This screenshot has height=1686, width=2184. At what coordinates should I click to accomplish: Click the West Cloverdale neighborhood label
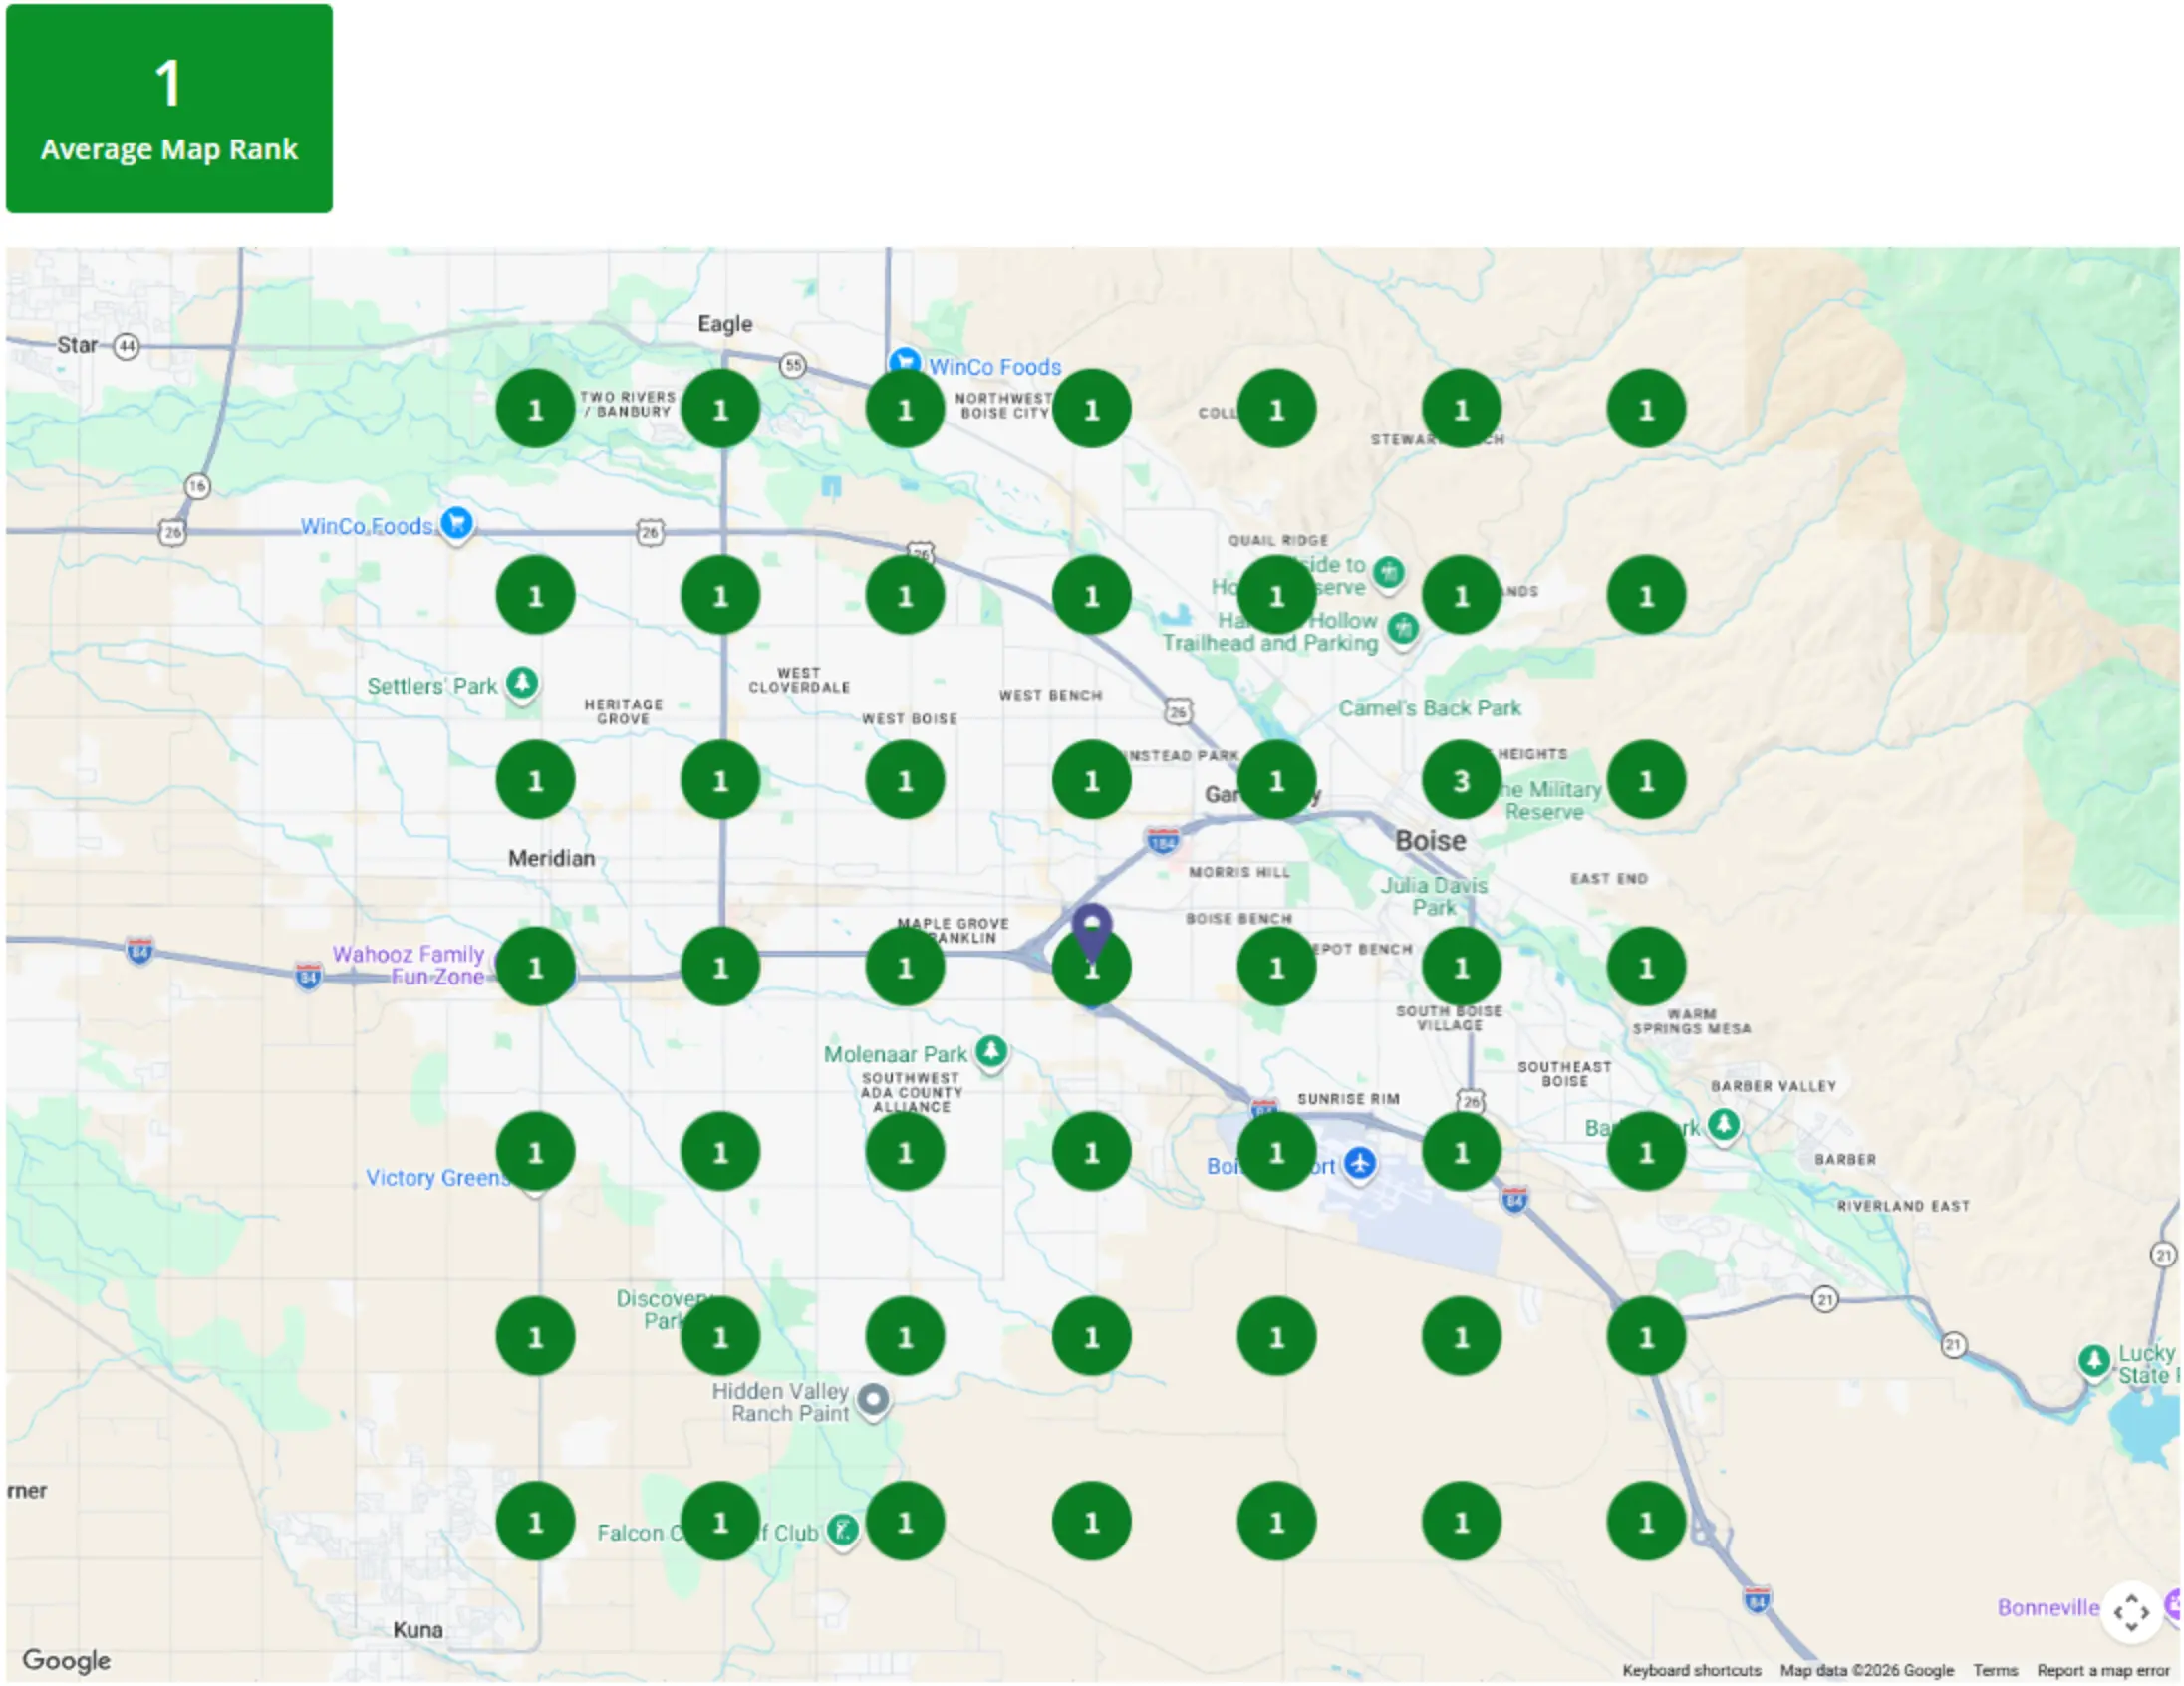(x=799, y=680)
